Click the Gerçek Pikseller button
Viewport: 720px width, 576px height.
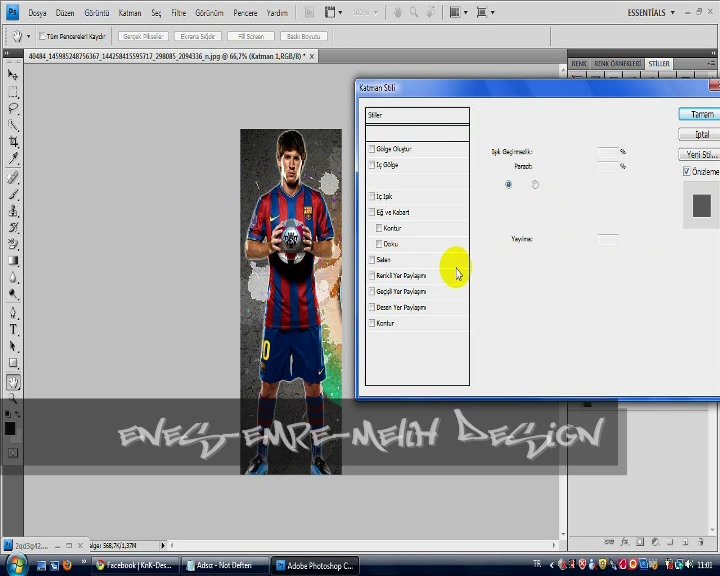tap(143, 36)
